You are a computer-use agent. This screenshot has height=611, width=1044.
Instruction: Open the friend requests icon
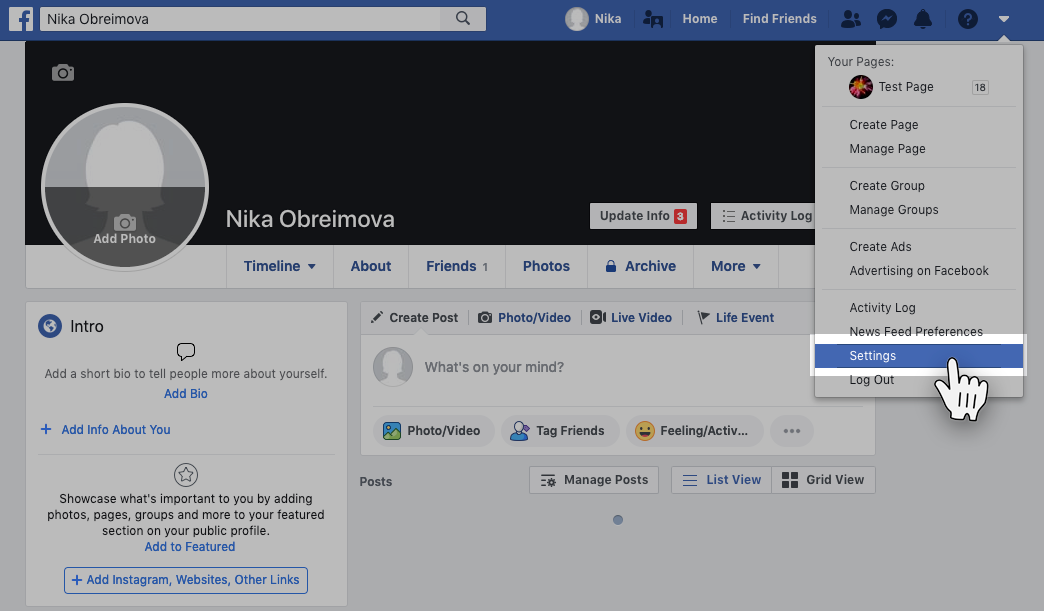[850, 19]
